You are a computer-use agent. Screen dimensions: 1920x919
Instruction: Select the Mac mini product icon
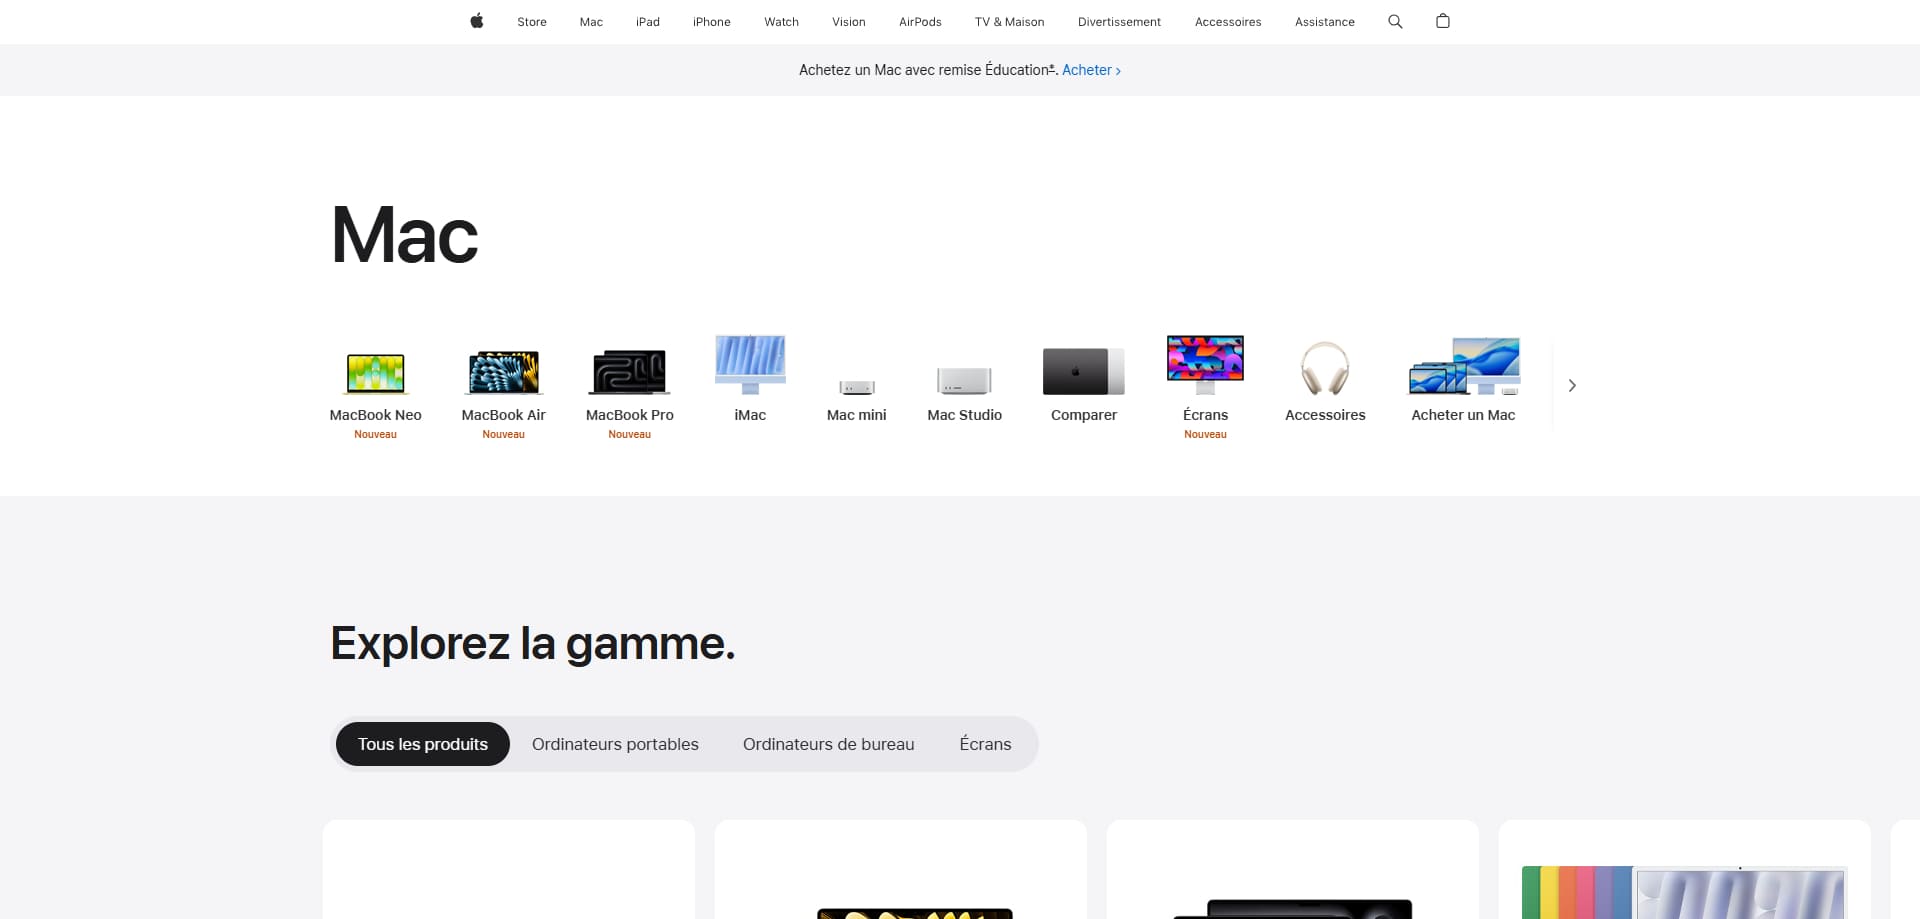tap(857, 387)
